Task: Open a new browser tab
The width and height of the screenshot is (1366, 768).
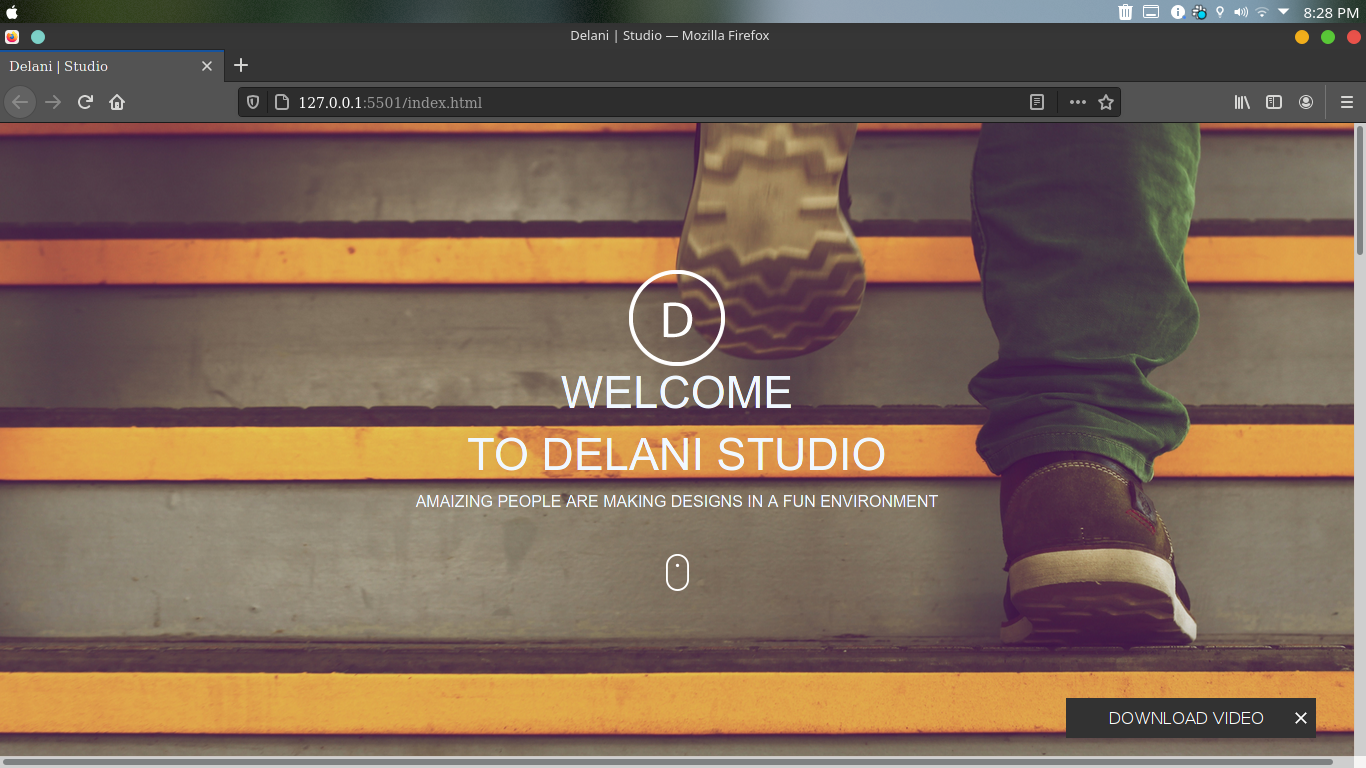Action: (x=240, y=66)
